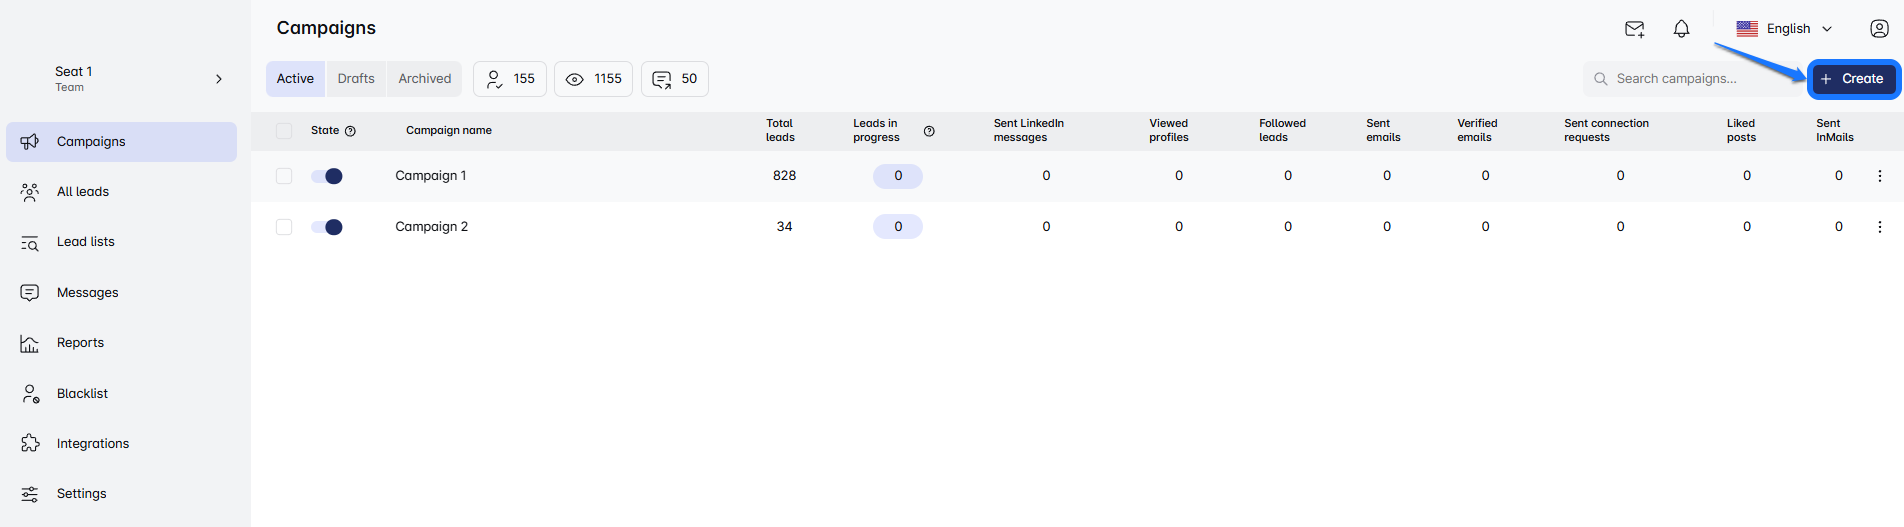The image size is (1904, 527).
Task: Switch to the Archived tab
Action: point(424,79)
